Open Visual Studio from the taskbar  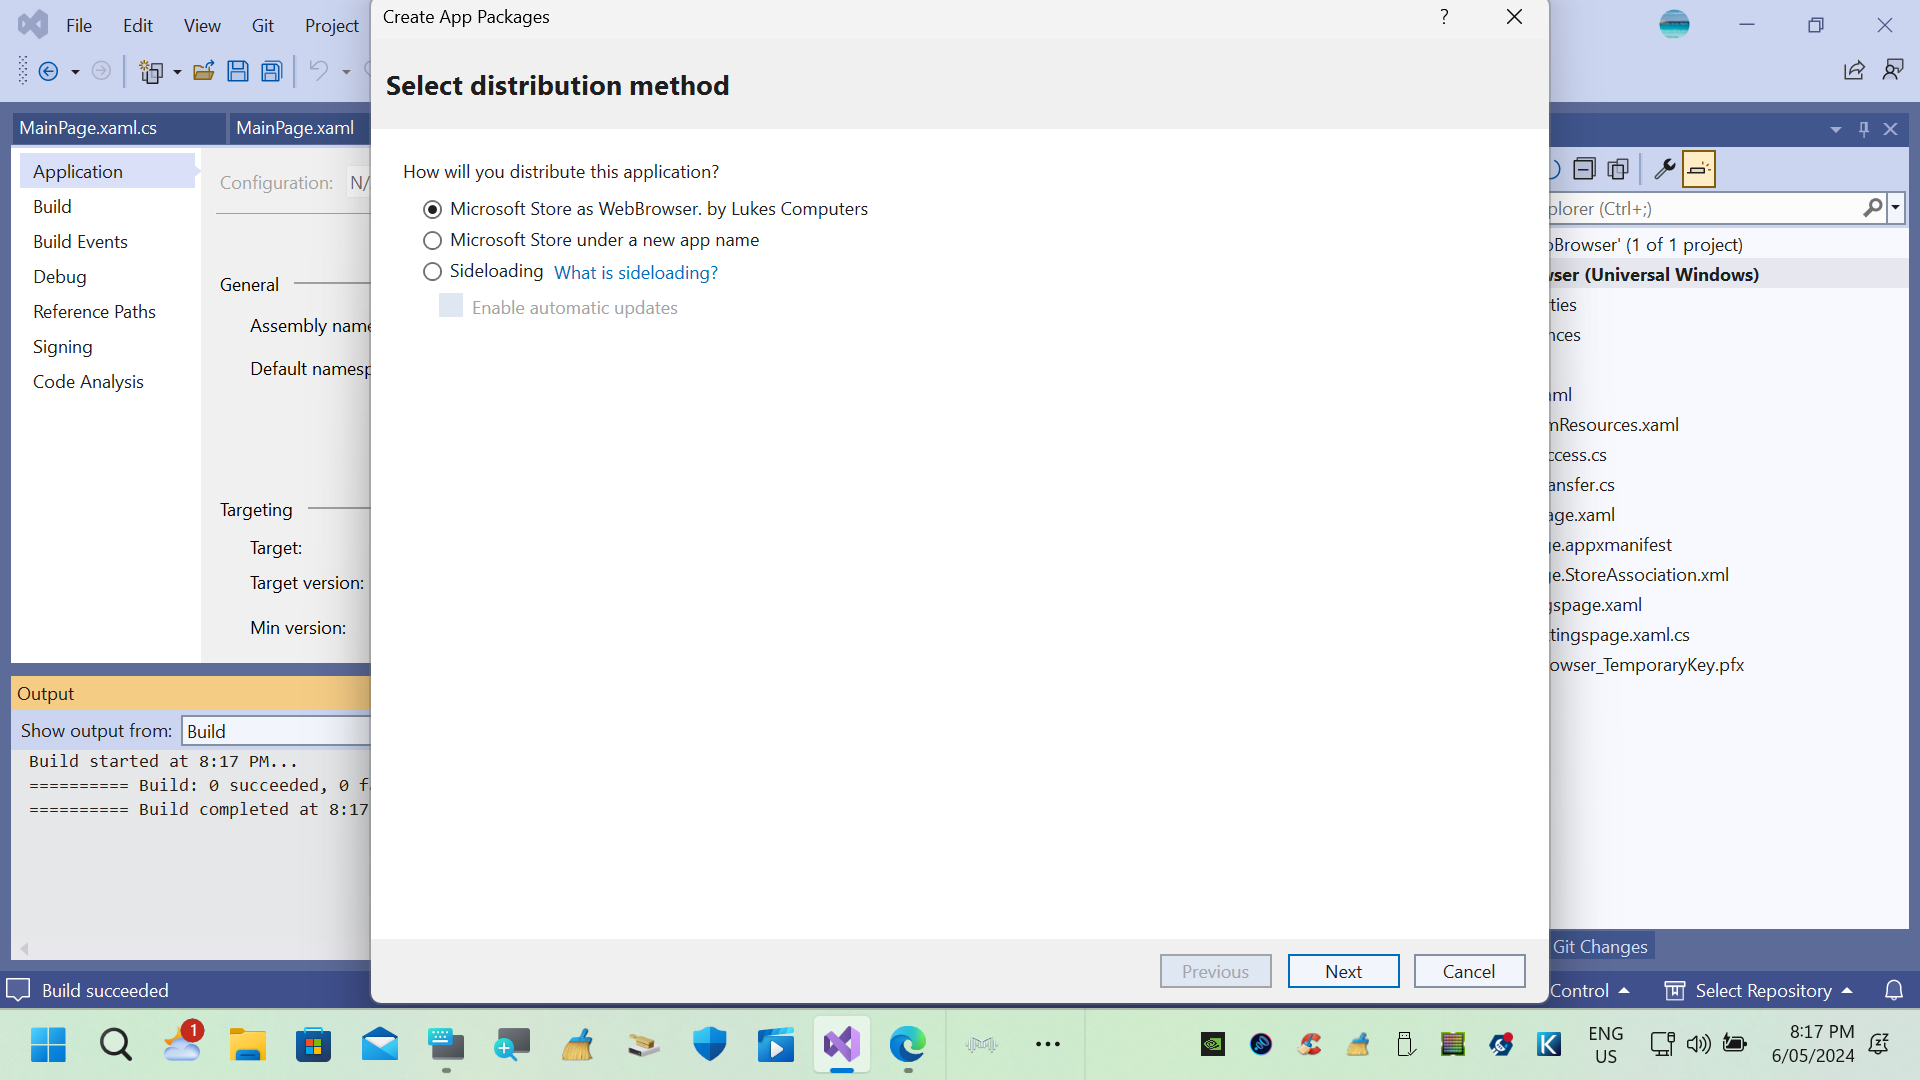coord(841,1044)
